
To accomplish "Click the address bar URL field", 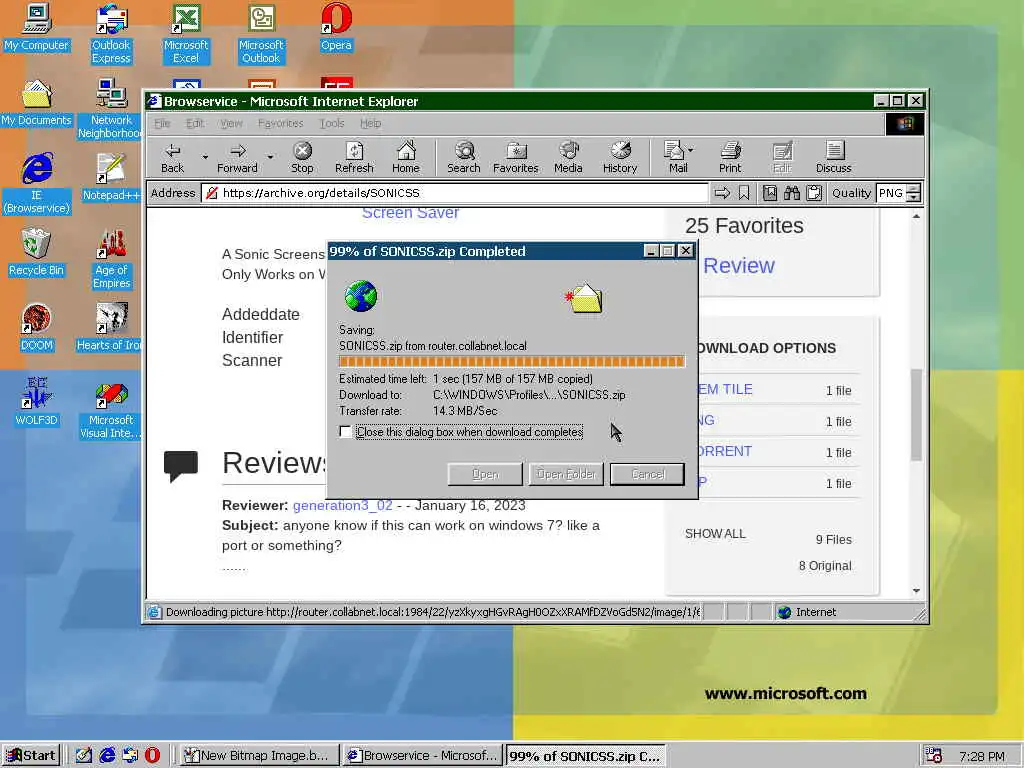I will (x=455, y=193).
